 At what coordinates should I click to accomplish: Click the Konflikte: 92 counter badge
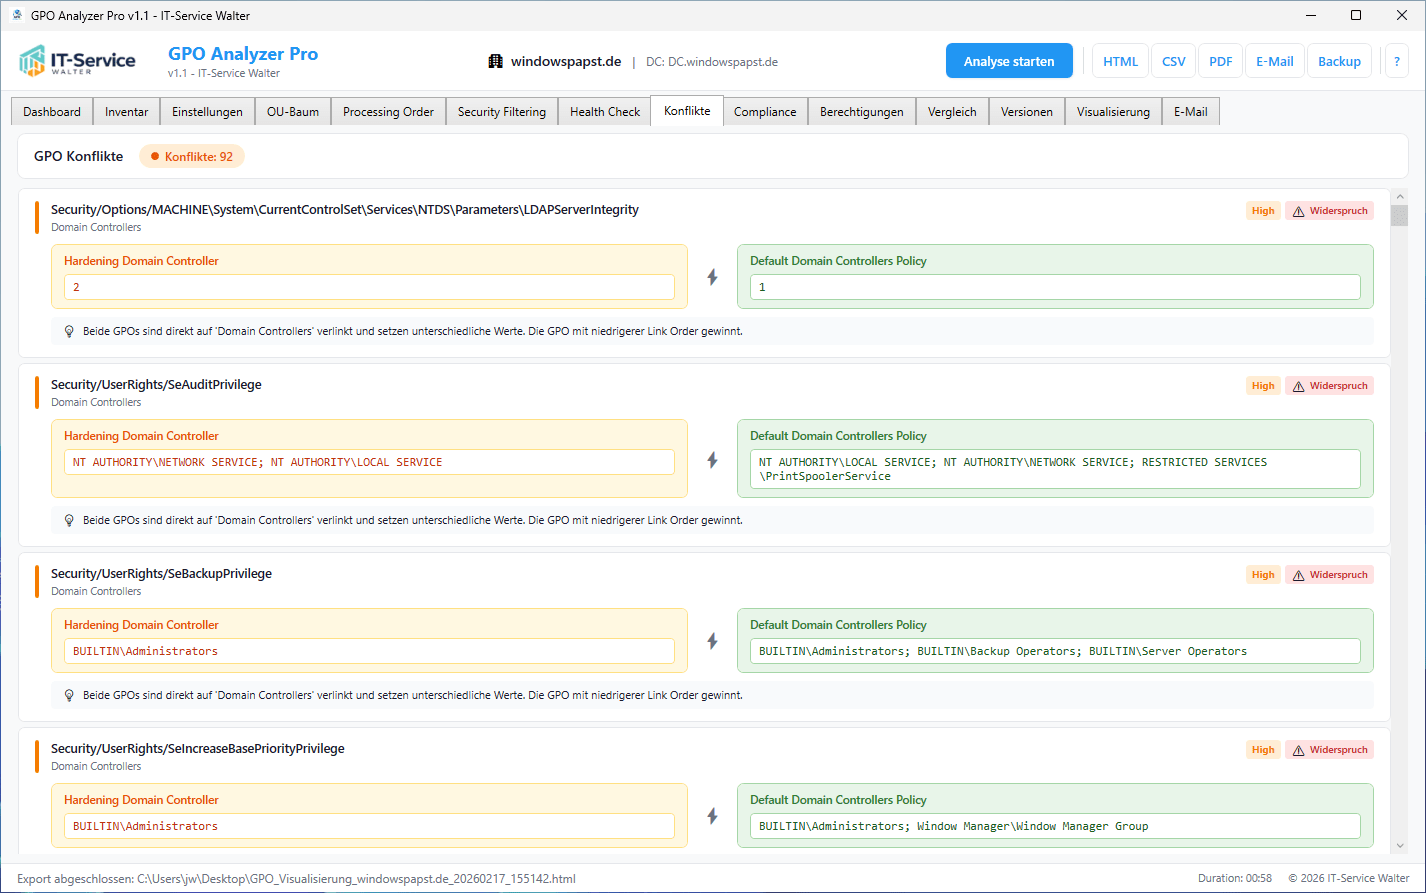[x=191, y=156]
